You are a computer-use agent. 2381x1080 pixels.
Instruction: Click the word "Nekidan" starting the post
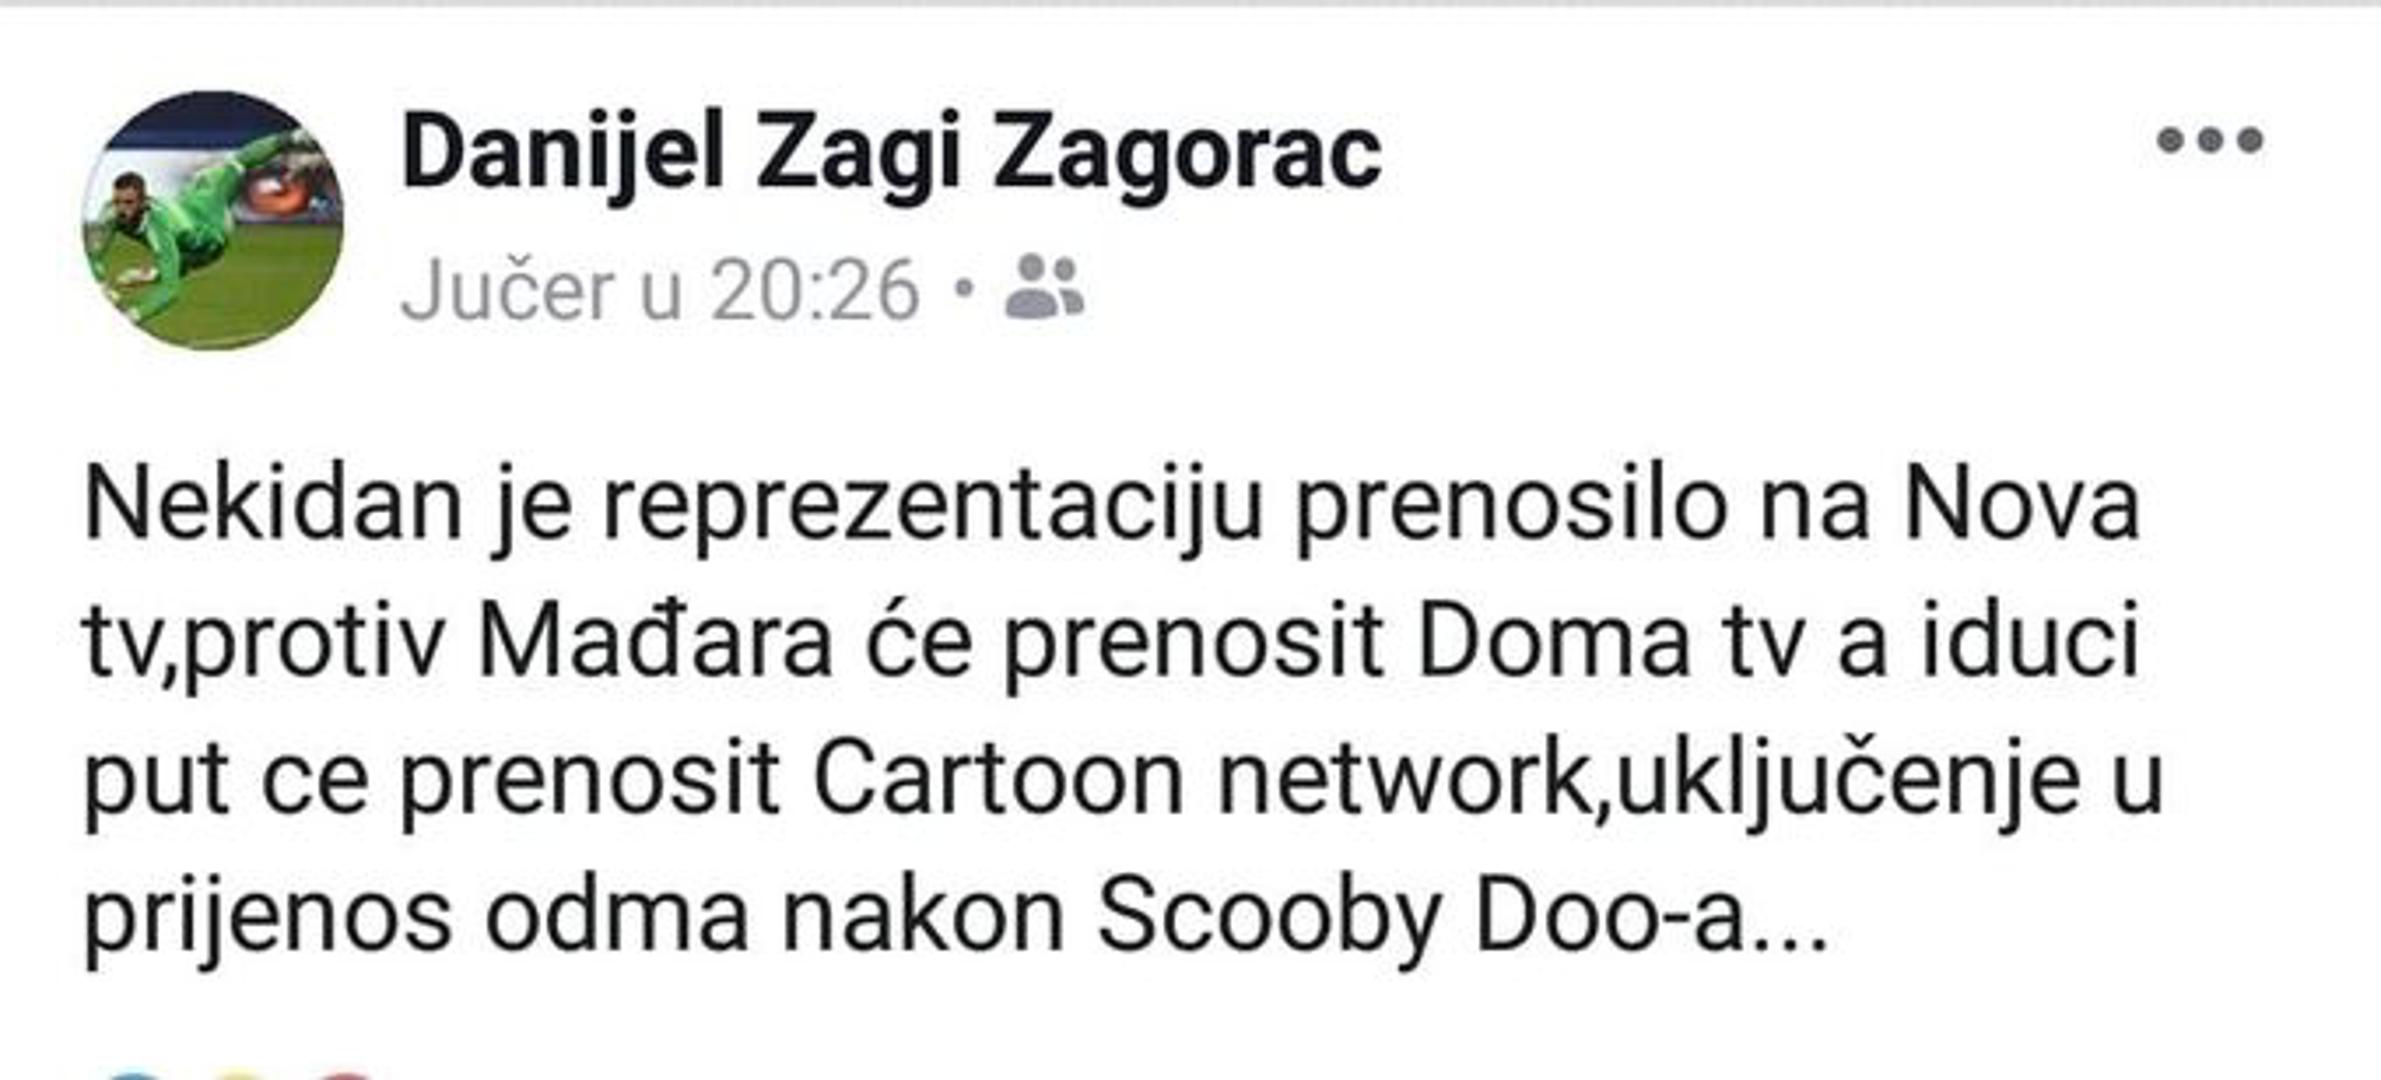273,507
